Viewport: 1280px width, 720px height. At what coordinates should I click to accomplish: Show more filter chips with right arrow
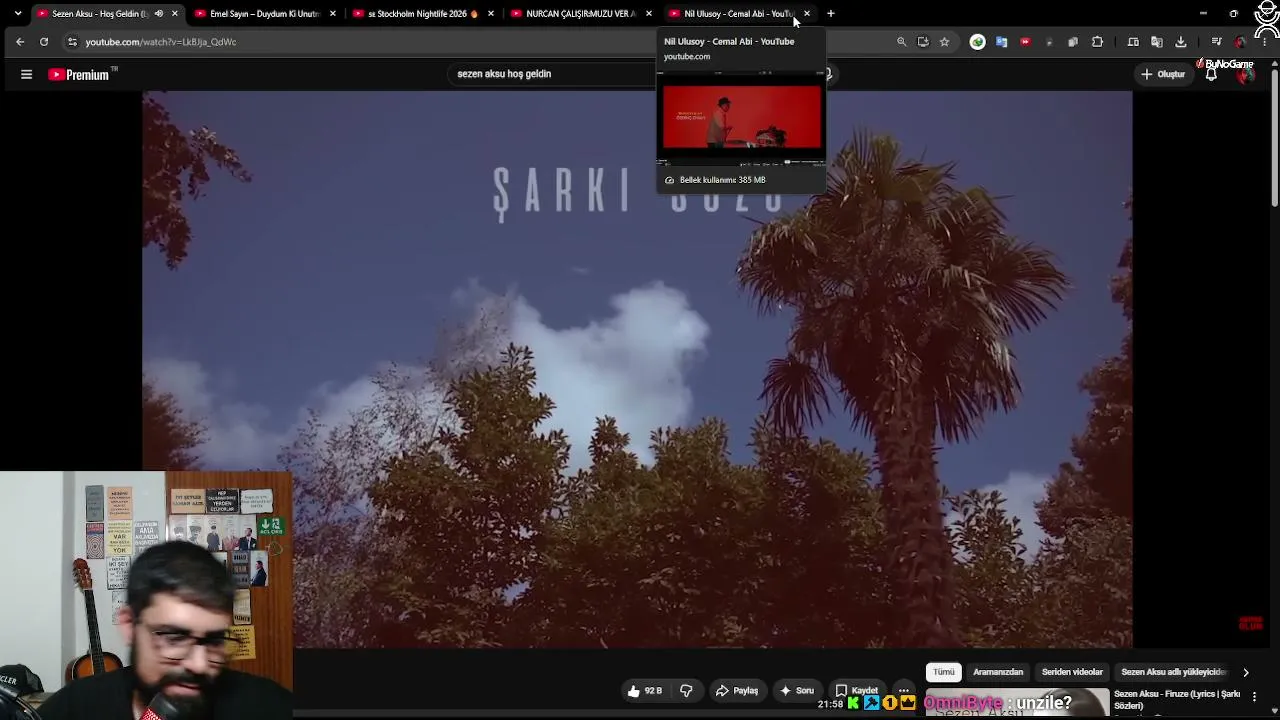(x=1246, y=672)
